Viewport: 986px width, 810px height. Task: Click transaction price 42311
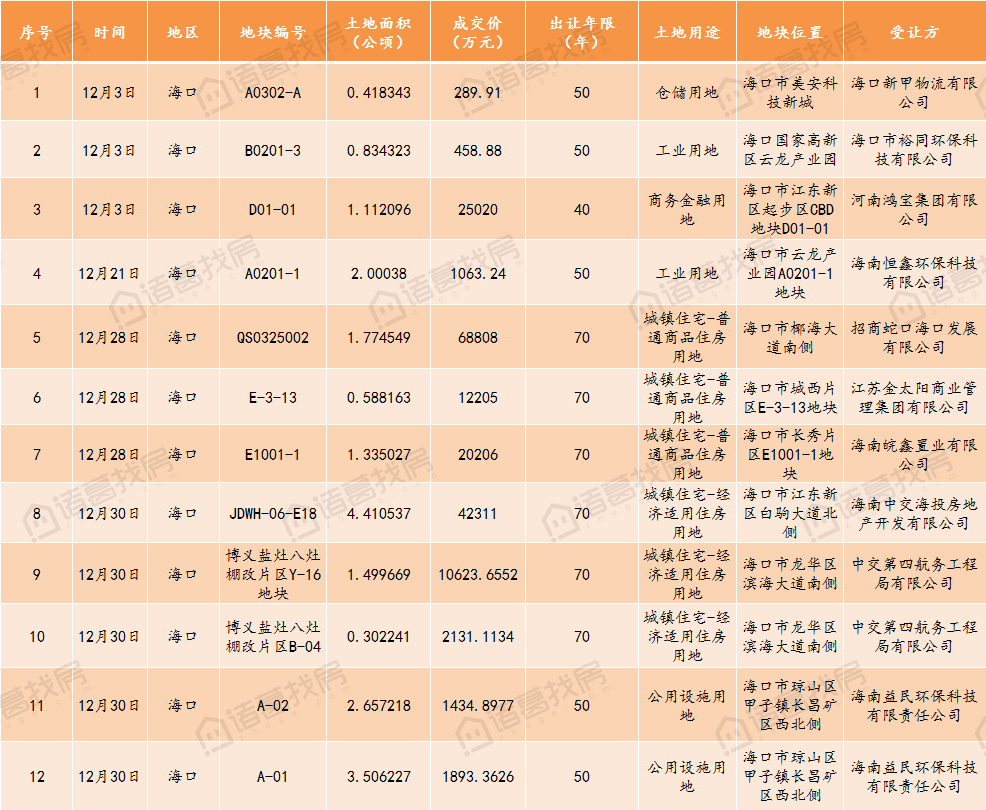(478, 514)
